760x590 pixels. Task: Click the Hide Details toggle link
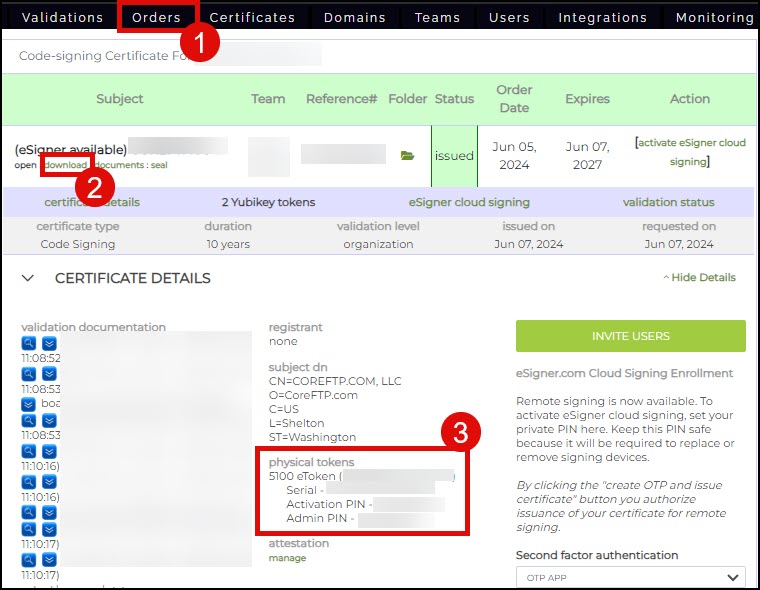click(x=699, y=277)
